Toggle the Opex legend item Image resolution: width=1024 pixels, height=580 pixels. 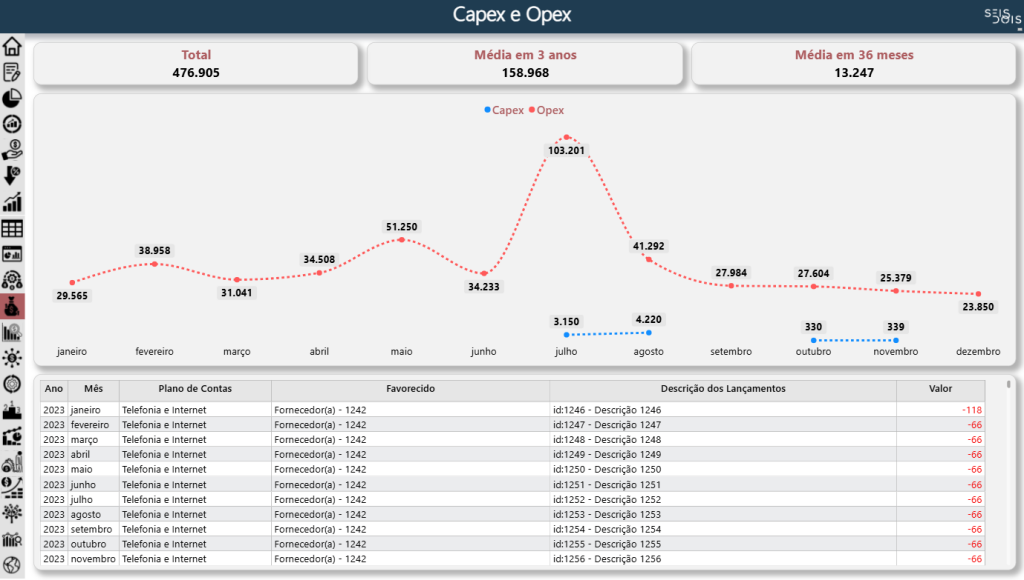click(546, 110)
